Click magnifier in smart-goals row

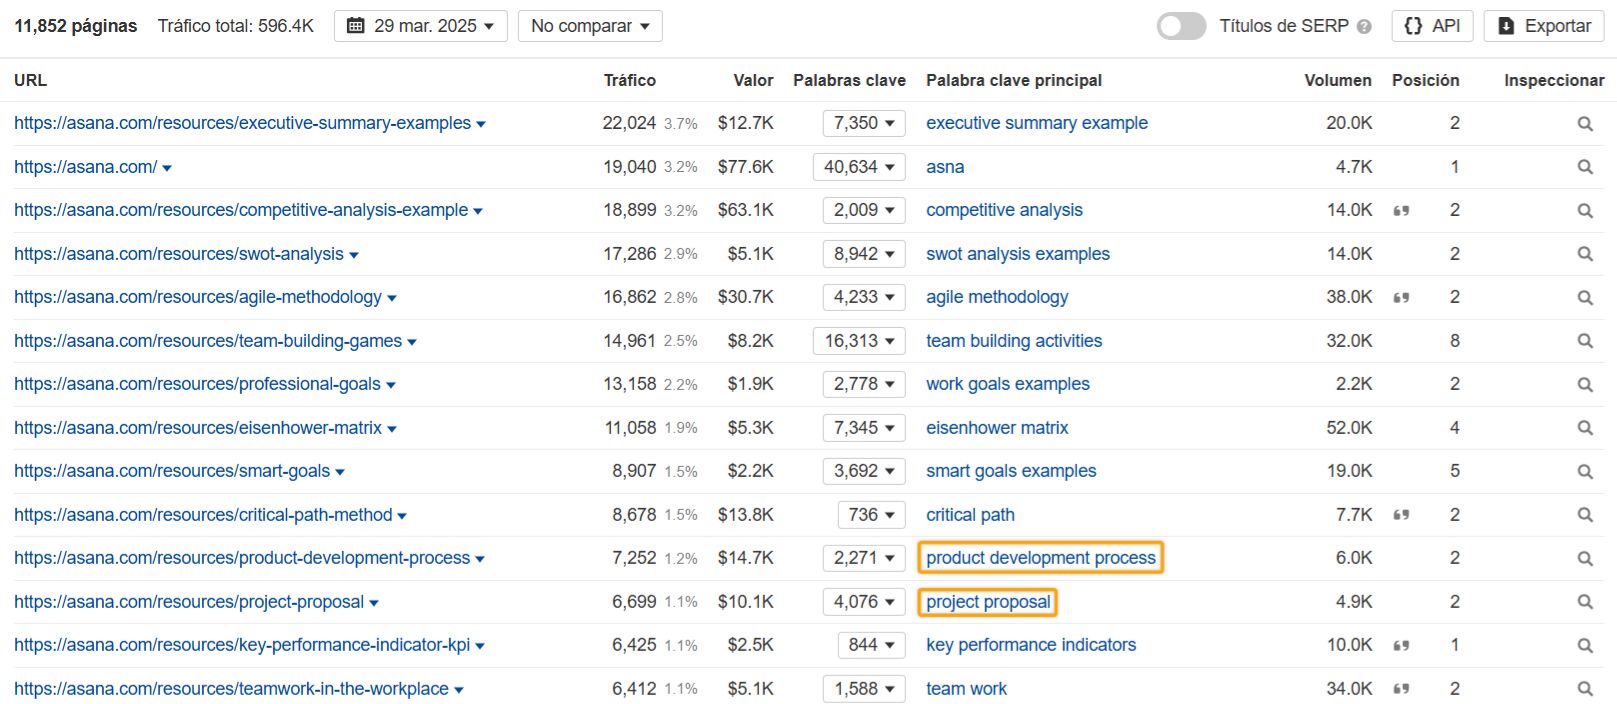click(x=1585, y=472)
